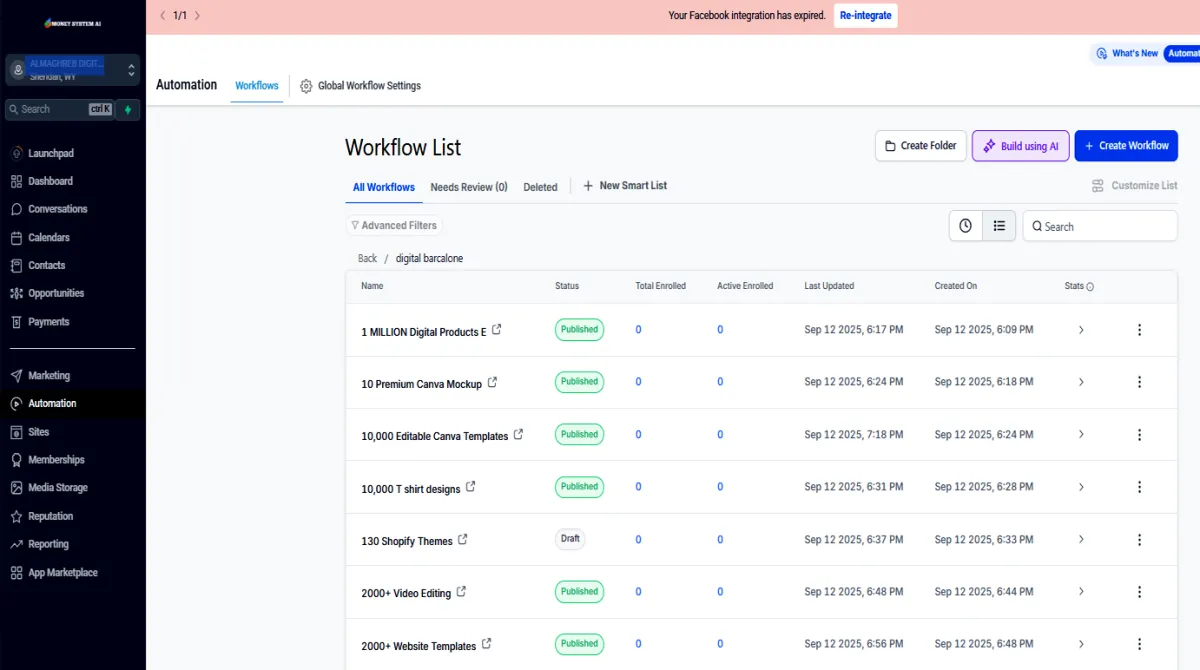Click the green lightning quick action icon

pos(128,109)
